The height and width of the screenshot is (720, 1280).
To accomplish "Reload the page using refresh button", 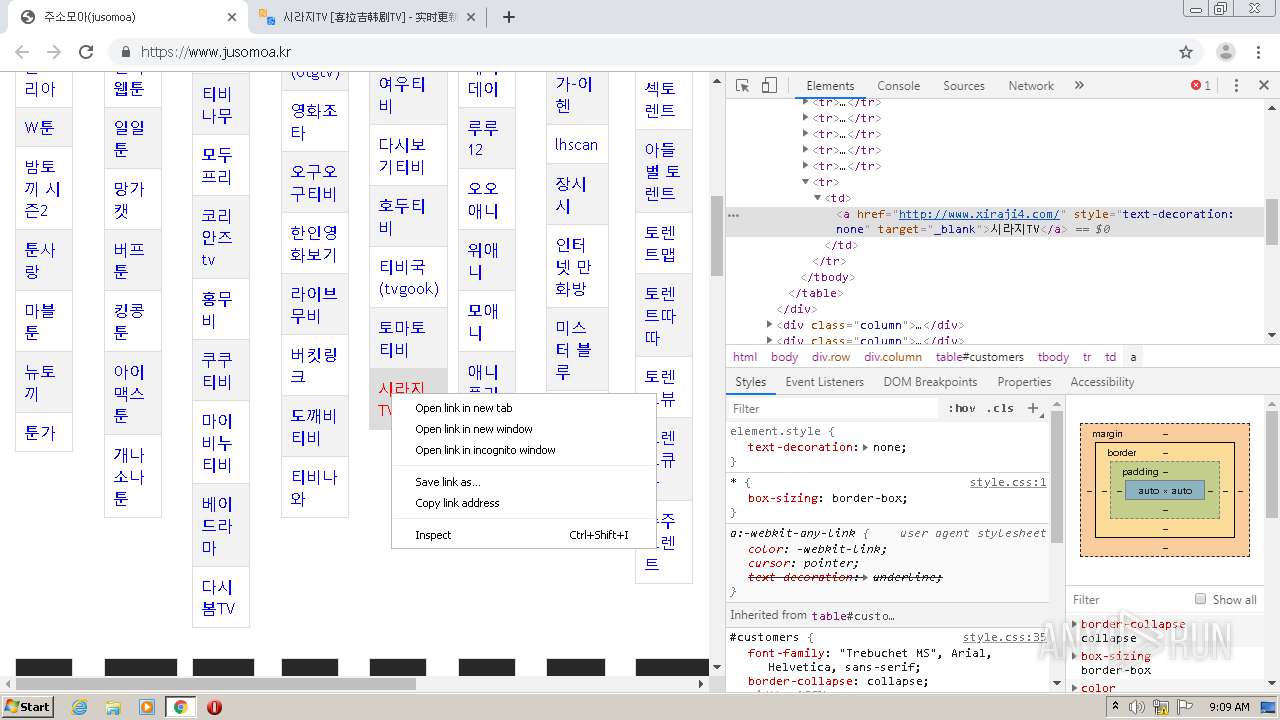I will [86, 52].
